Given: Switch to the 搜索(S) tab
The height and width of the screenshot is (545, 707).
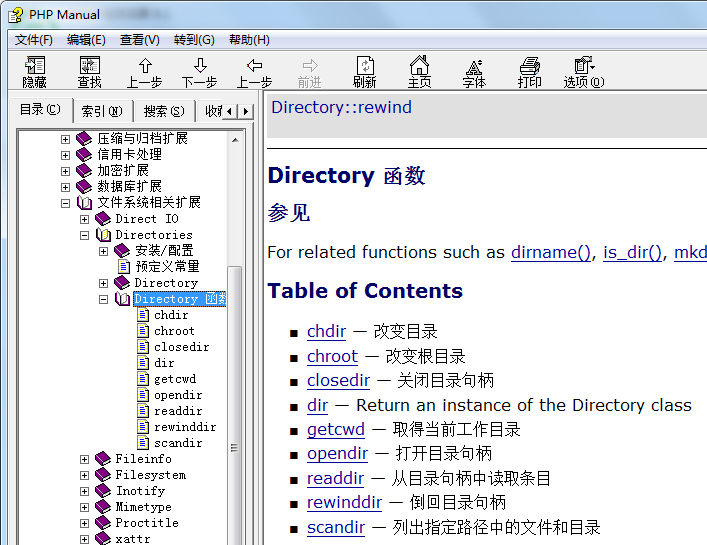Looking at the screenshot, I should (164, 111).
